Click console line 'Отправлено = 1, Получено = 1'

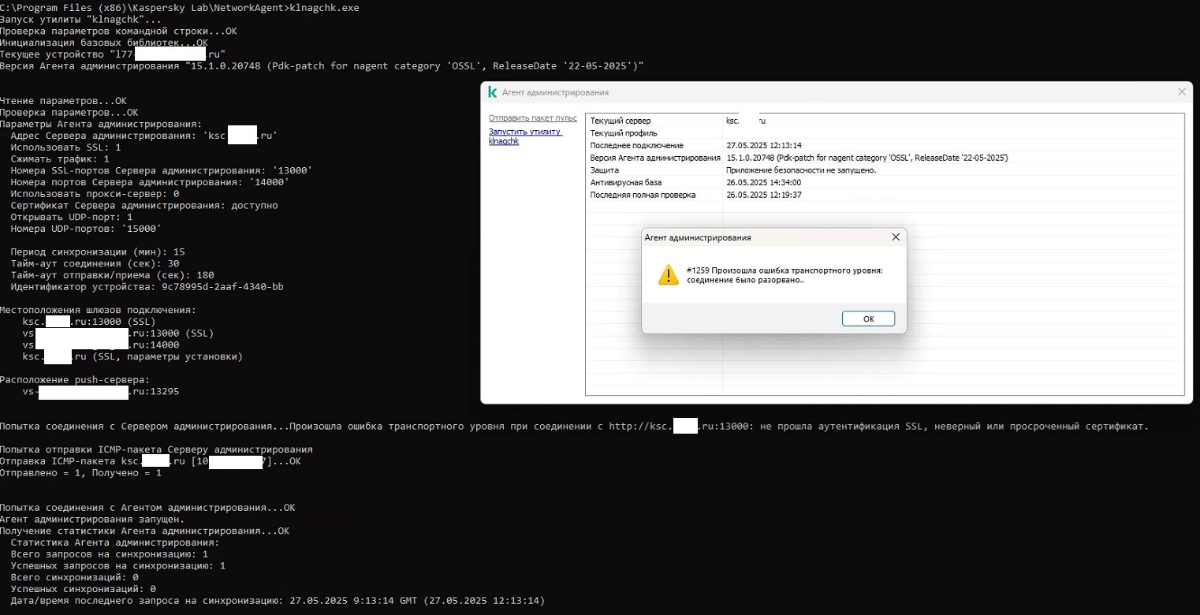(x=81, y=472)
